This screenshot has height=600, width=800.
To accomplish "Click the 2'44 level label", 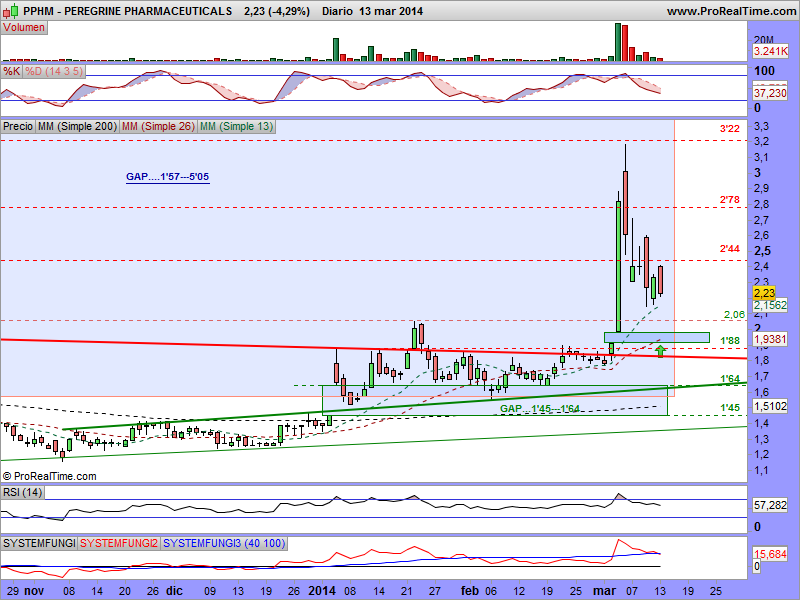I will [730, 248].
